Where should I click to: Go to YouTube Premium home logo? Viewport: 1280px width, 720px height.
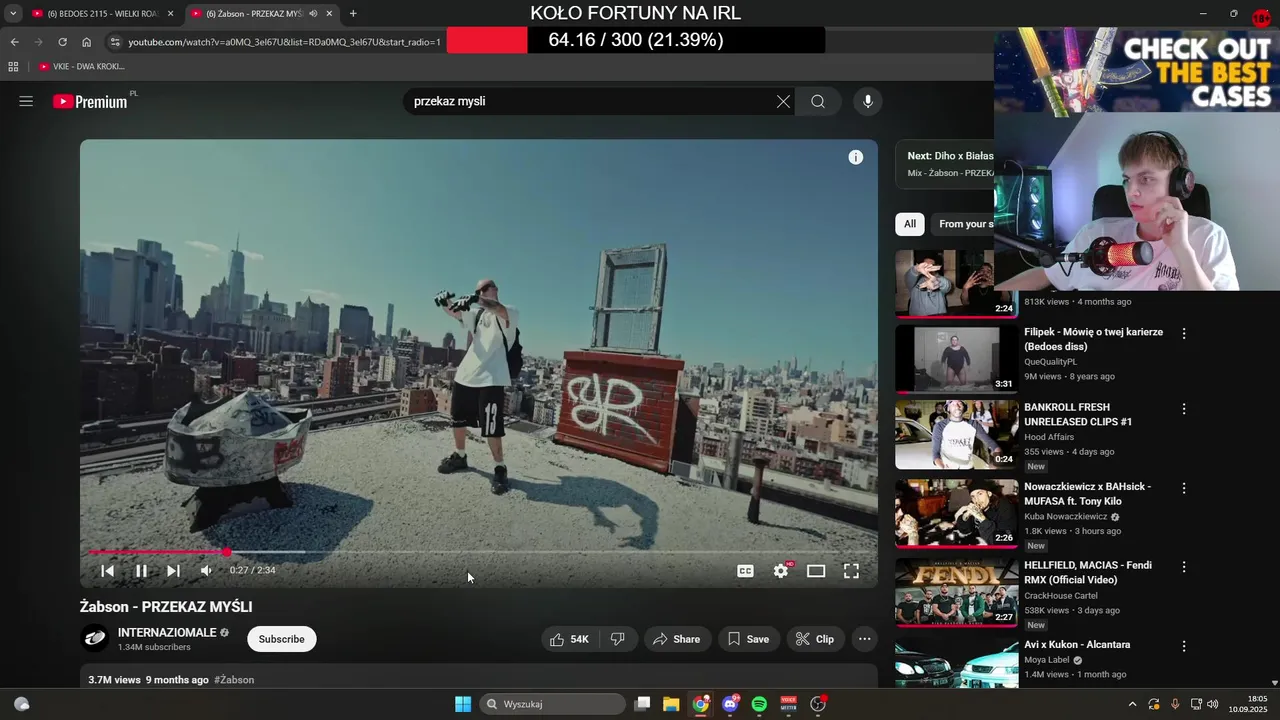(91, 101)
